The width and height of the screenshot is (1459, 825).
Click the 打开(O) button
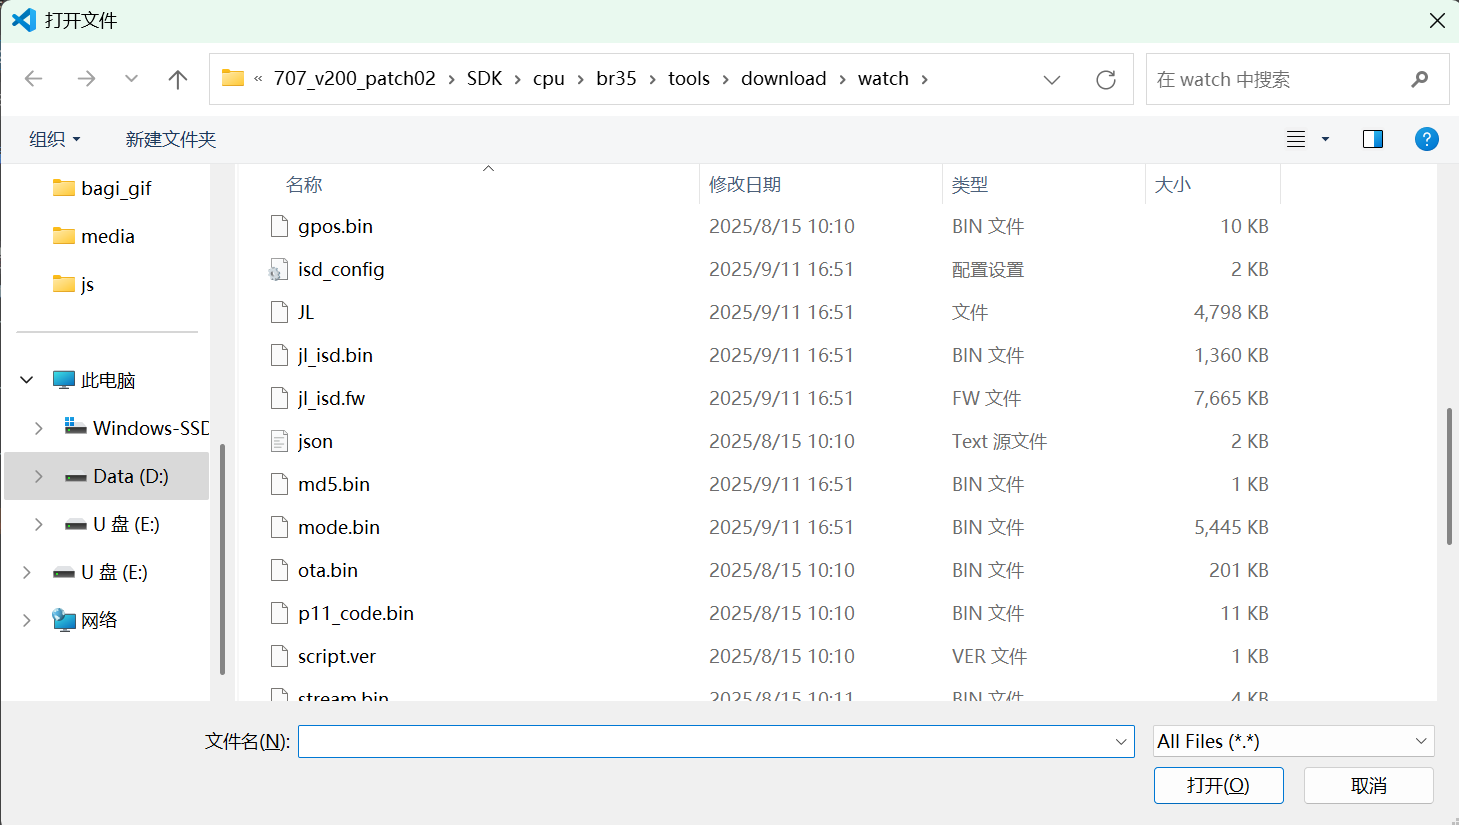[x=1219, y=785]
